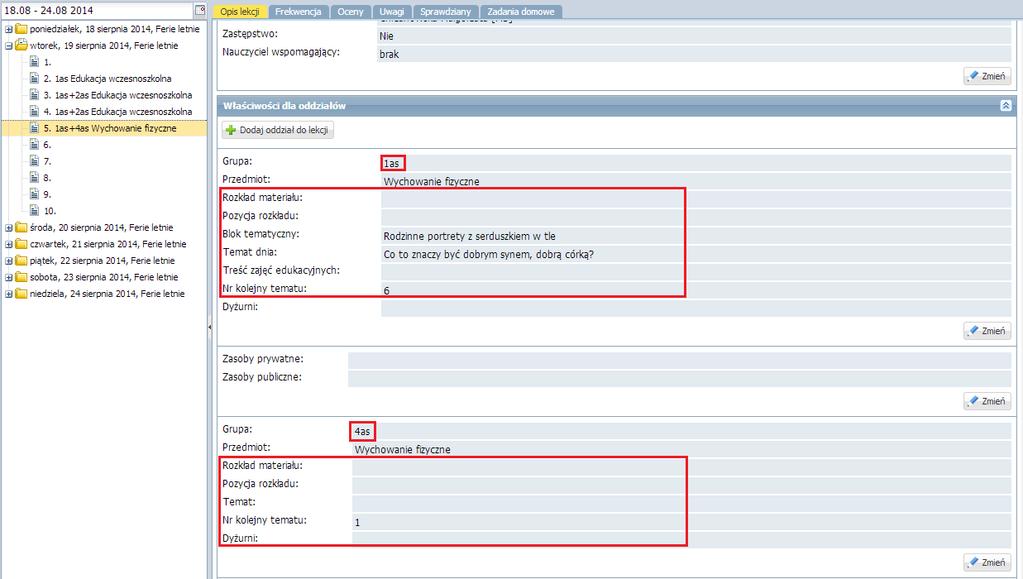Switch to the Opis lekcji tab
The height and width of the screenshot is (579, 1023).
(x=239, y=12)
